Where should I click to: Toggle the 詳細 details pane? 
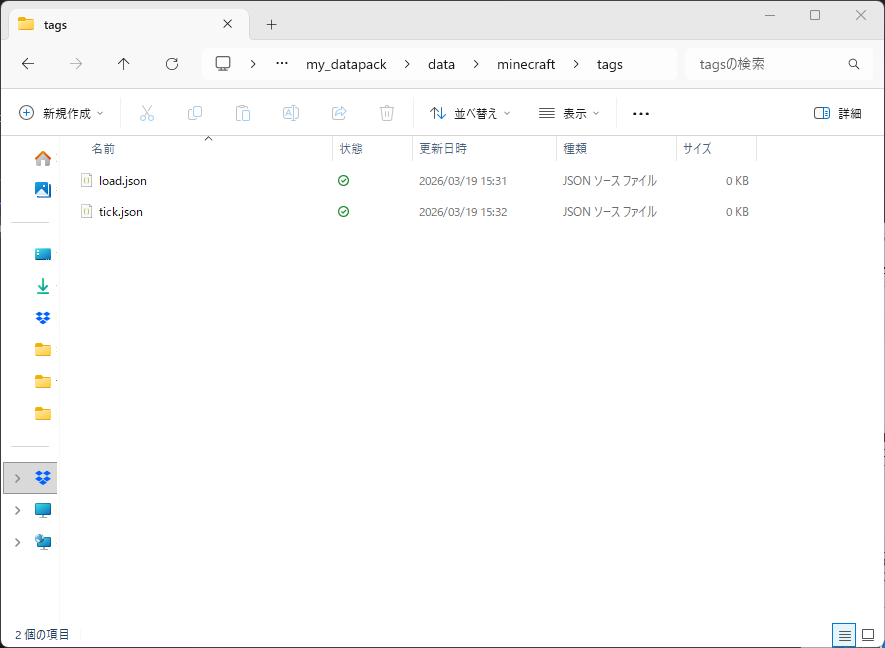coord(836,113)
